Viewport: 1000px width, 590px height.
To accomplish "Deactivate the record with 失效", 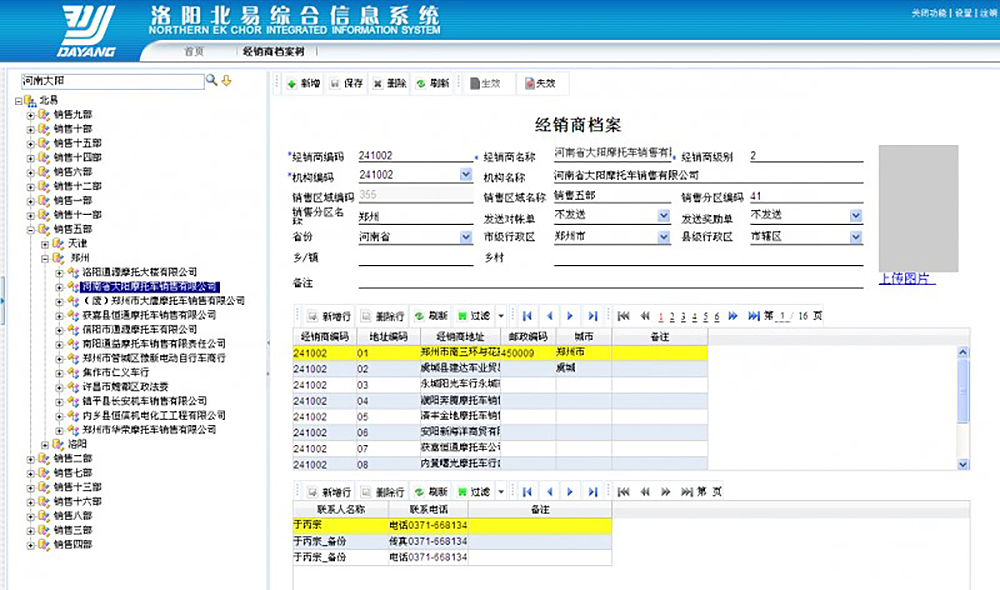I will coord(540,84).
